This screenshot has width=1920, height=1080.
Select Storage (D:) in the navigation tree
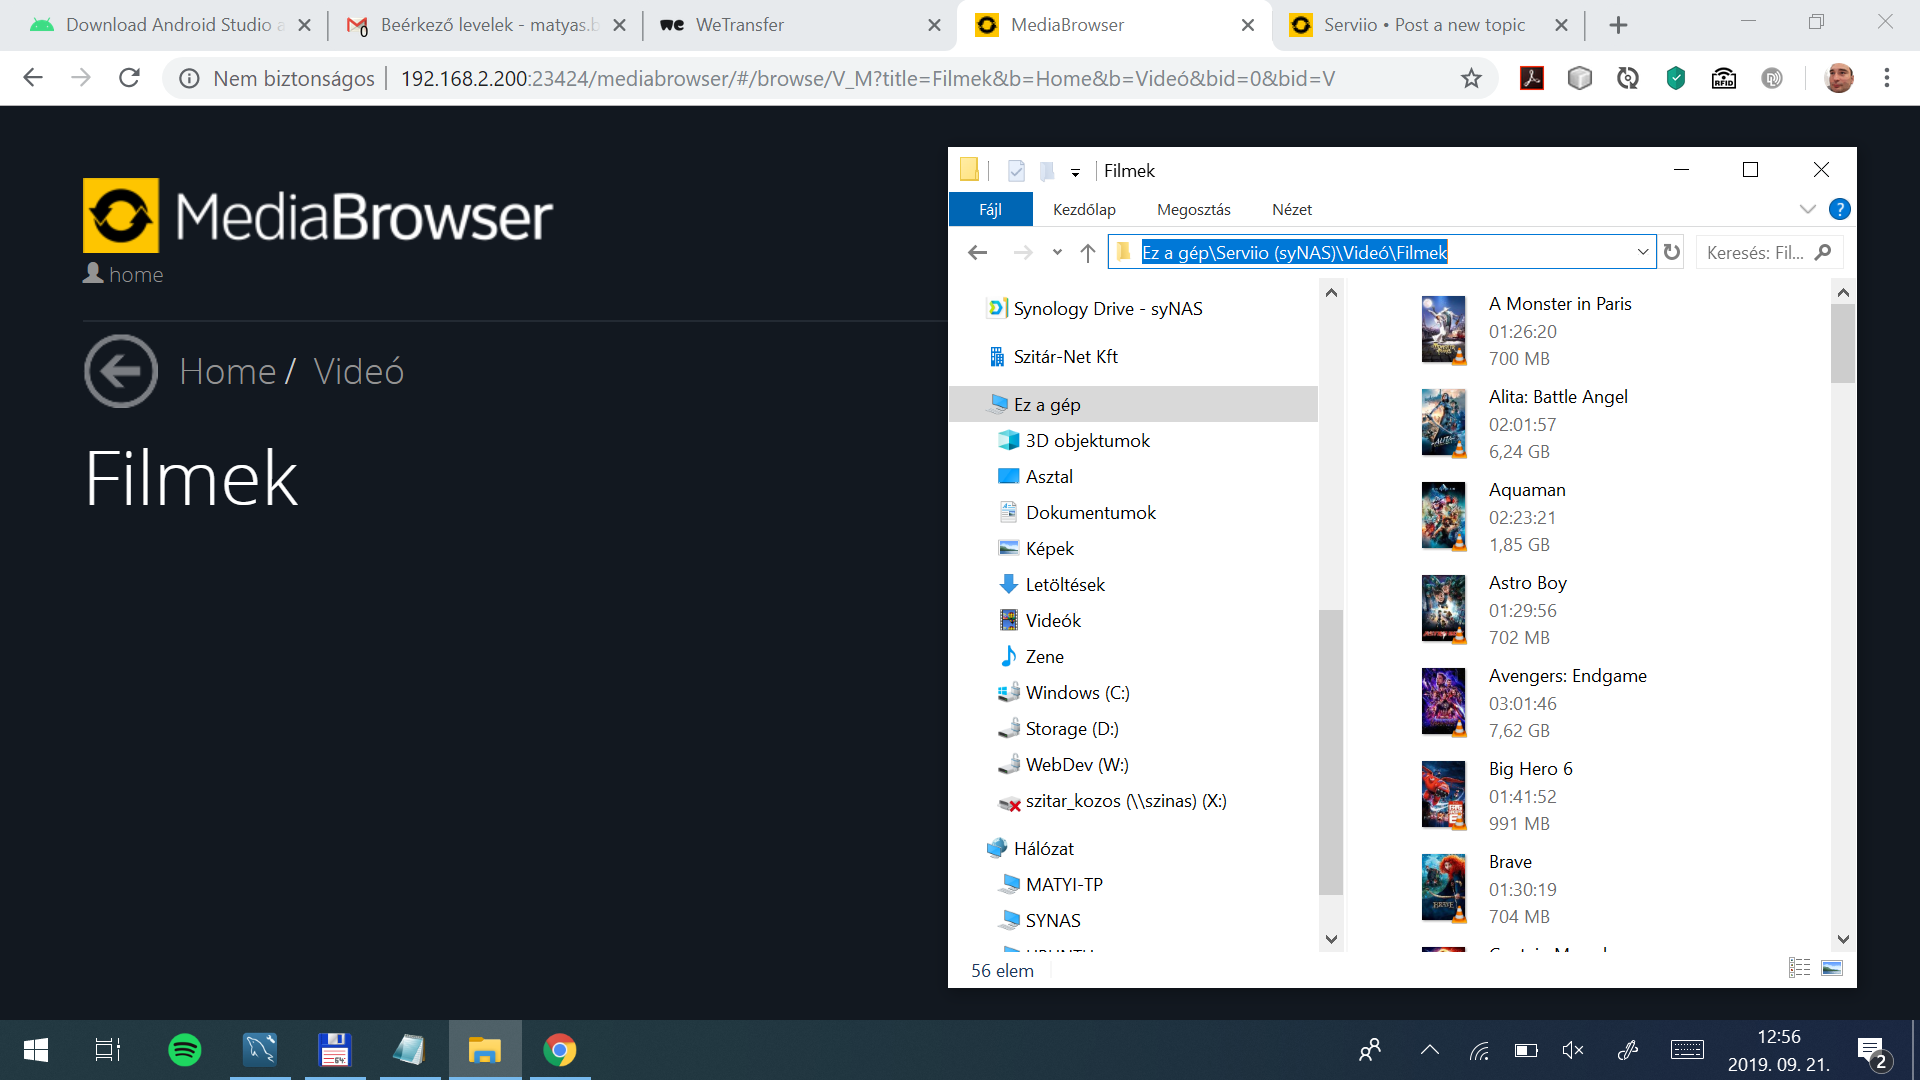coord(1071,729)
